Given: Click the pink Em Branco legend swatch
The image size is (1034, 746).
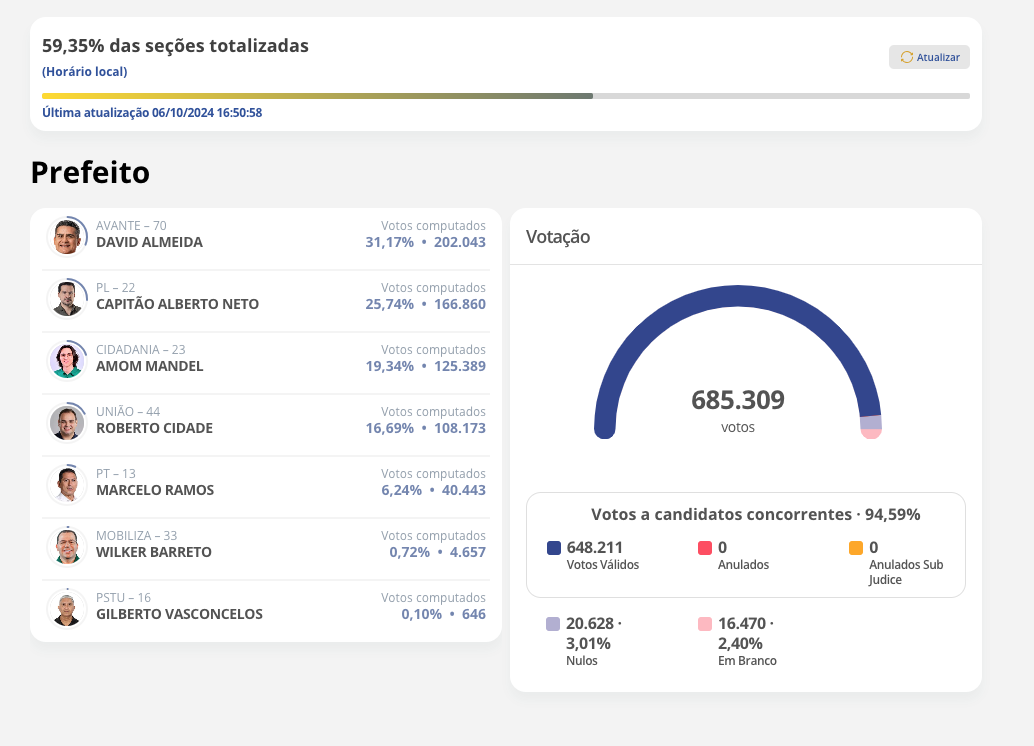Looking at the screenshot, I should [x=705, y=624].
